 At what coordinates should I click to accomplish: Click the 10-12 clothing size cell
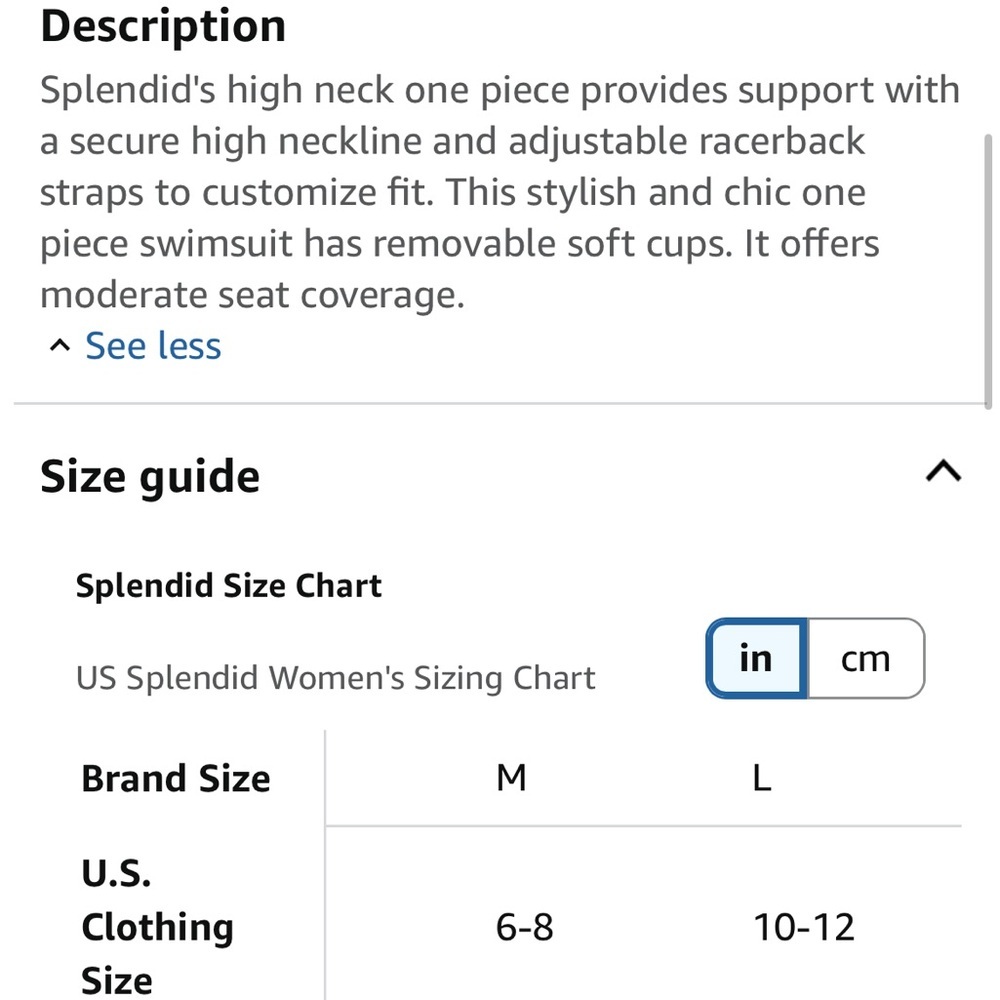(x=804, y=927)
